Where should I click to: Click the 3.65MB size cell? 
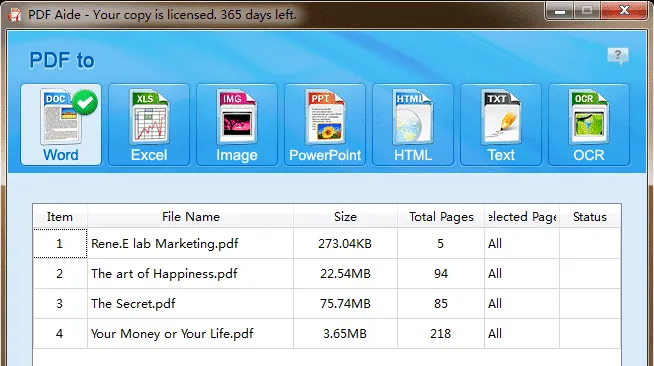coord(345,333)
